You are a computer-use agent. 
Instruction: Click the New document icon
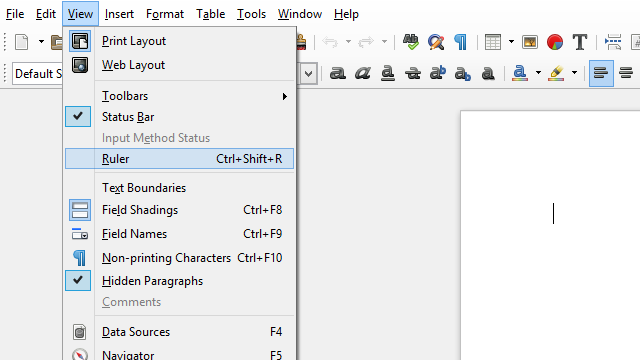click(22, 42)
